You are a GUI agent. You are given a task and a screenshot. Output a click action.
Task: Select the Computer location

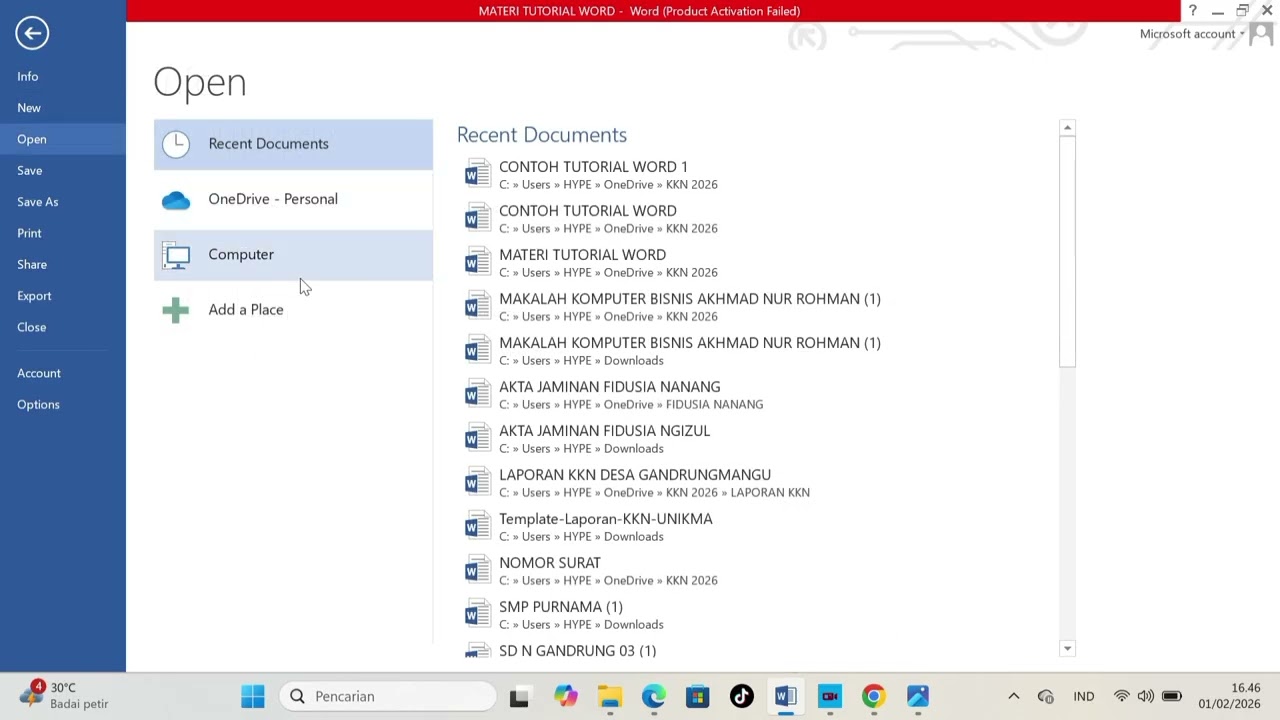[x=293, y=255]
